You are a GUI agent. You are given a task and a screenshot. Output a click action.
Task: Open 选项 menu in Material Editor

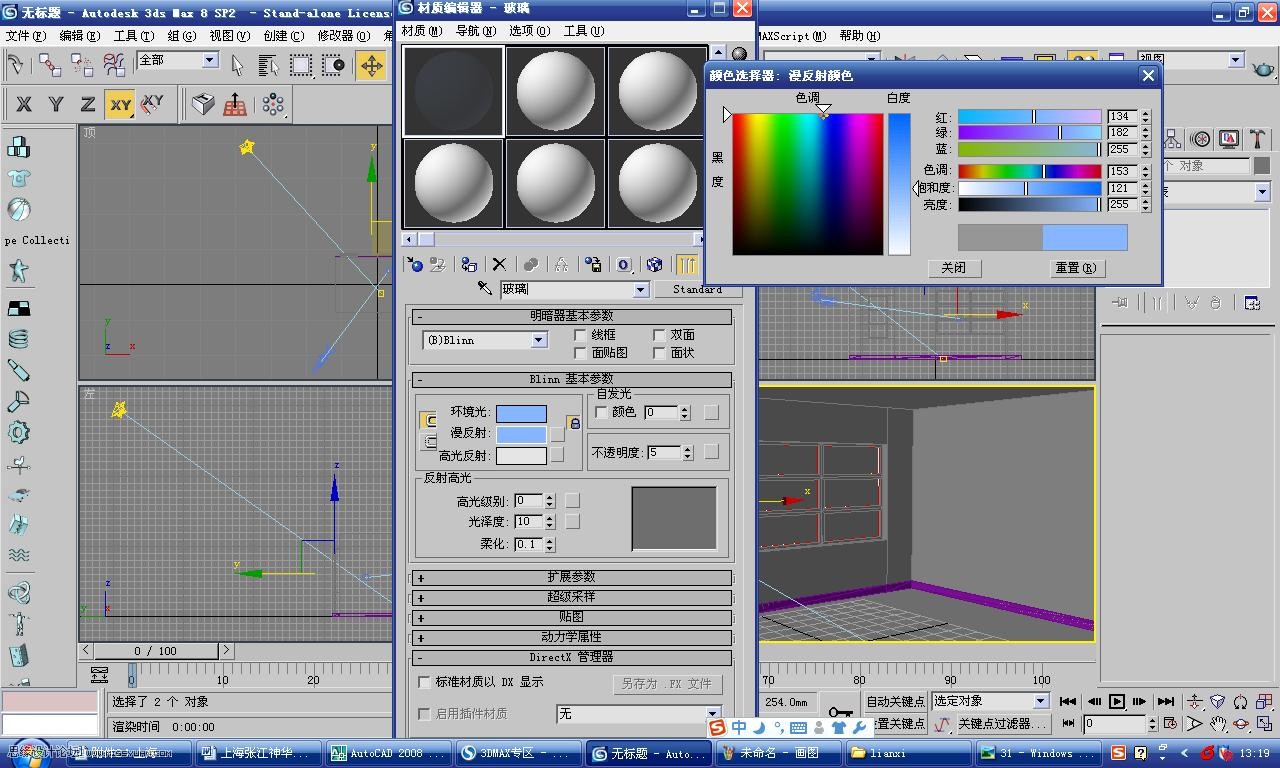coord(529,31)
